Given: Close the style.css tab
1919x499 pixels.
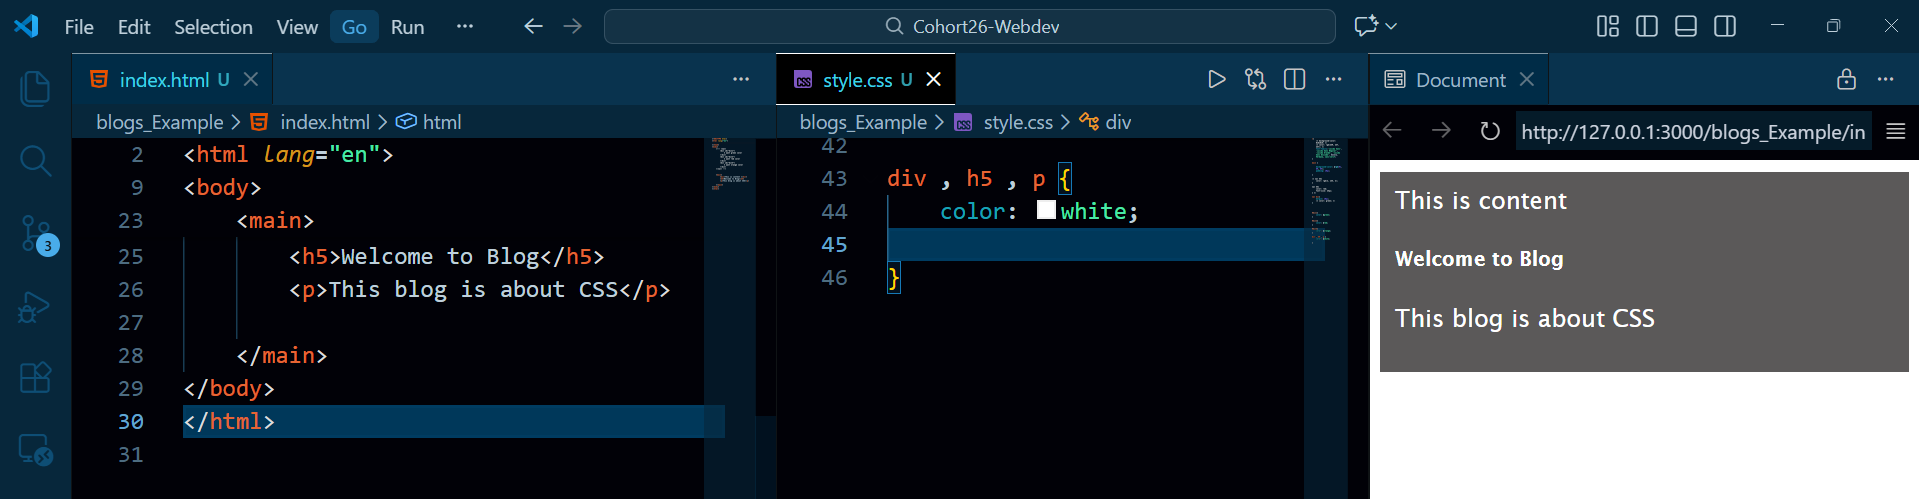Looking at the screenshot, I should click(x=933, y=79).
